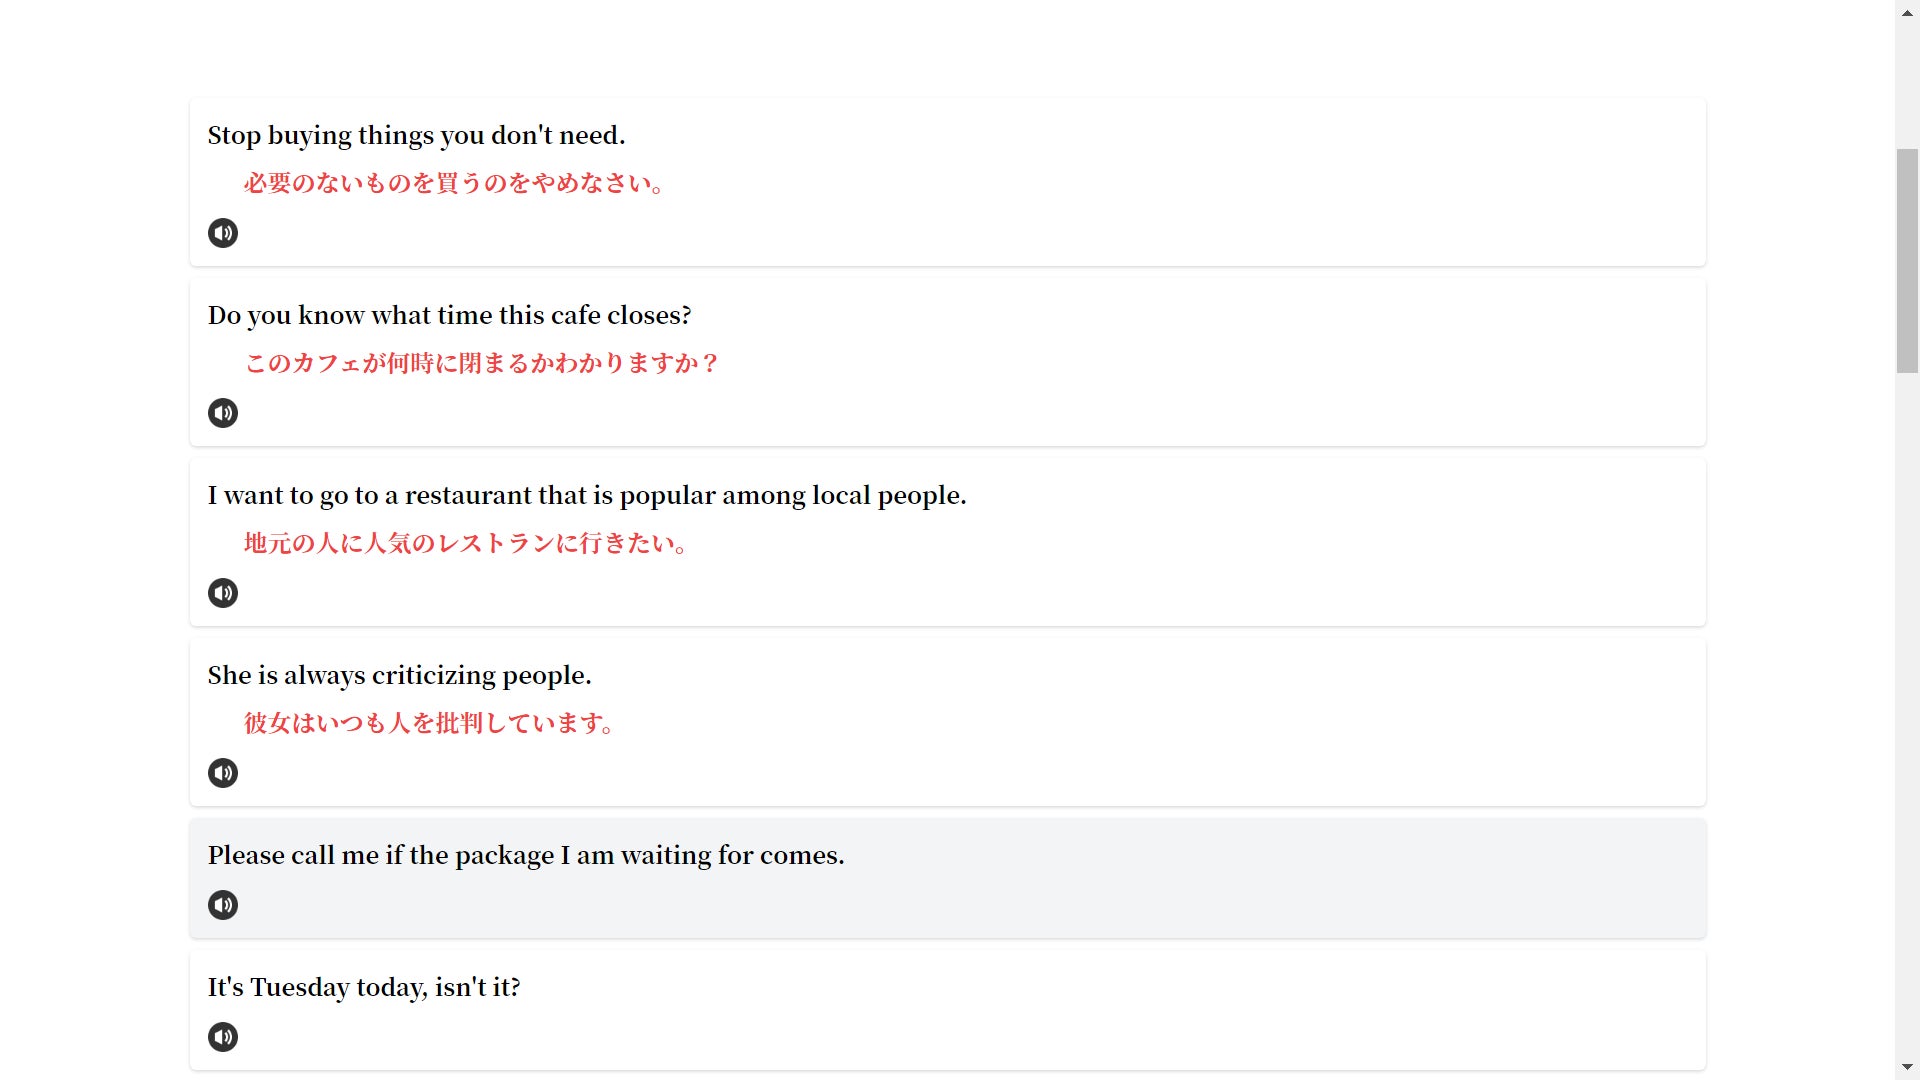Click the red Japanese text about the cafe
Viewport: 1920px width, 1080px height.
481,363
